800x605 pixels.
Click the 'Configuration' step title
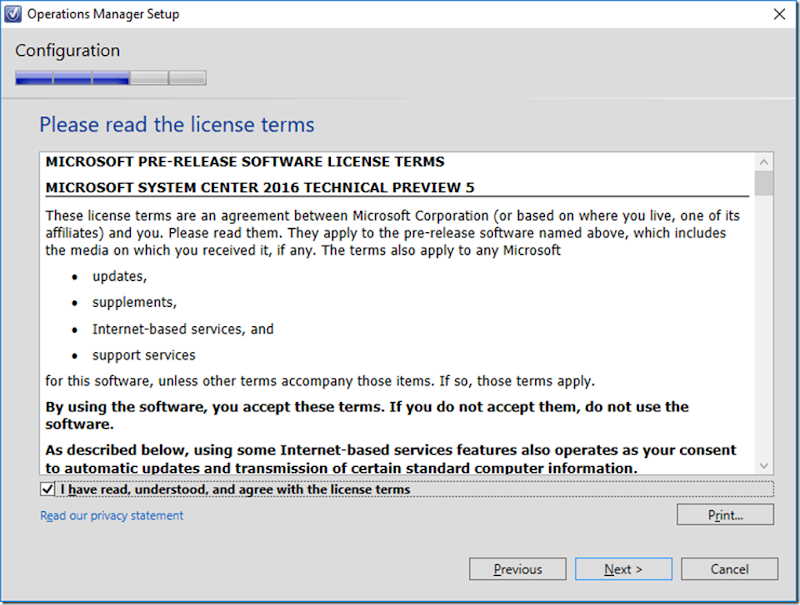[67, 51]
